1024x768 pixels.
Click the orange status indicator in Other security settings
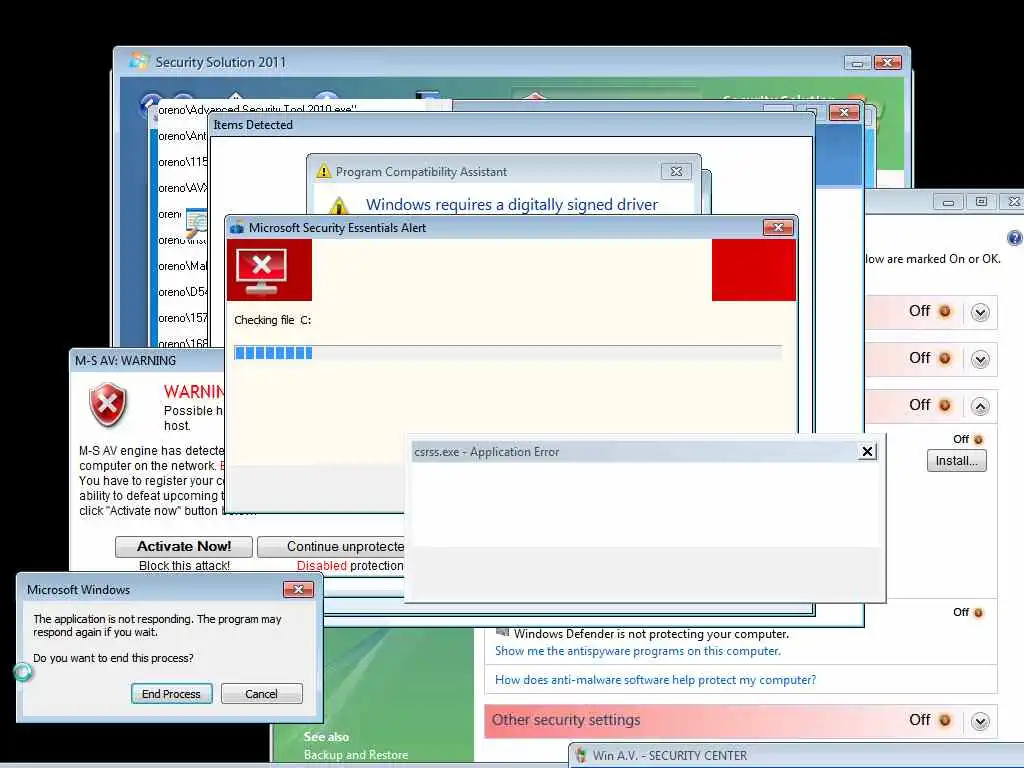pyautogui.click(x=944, y=720)
